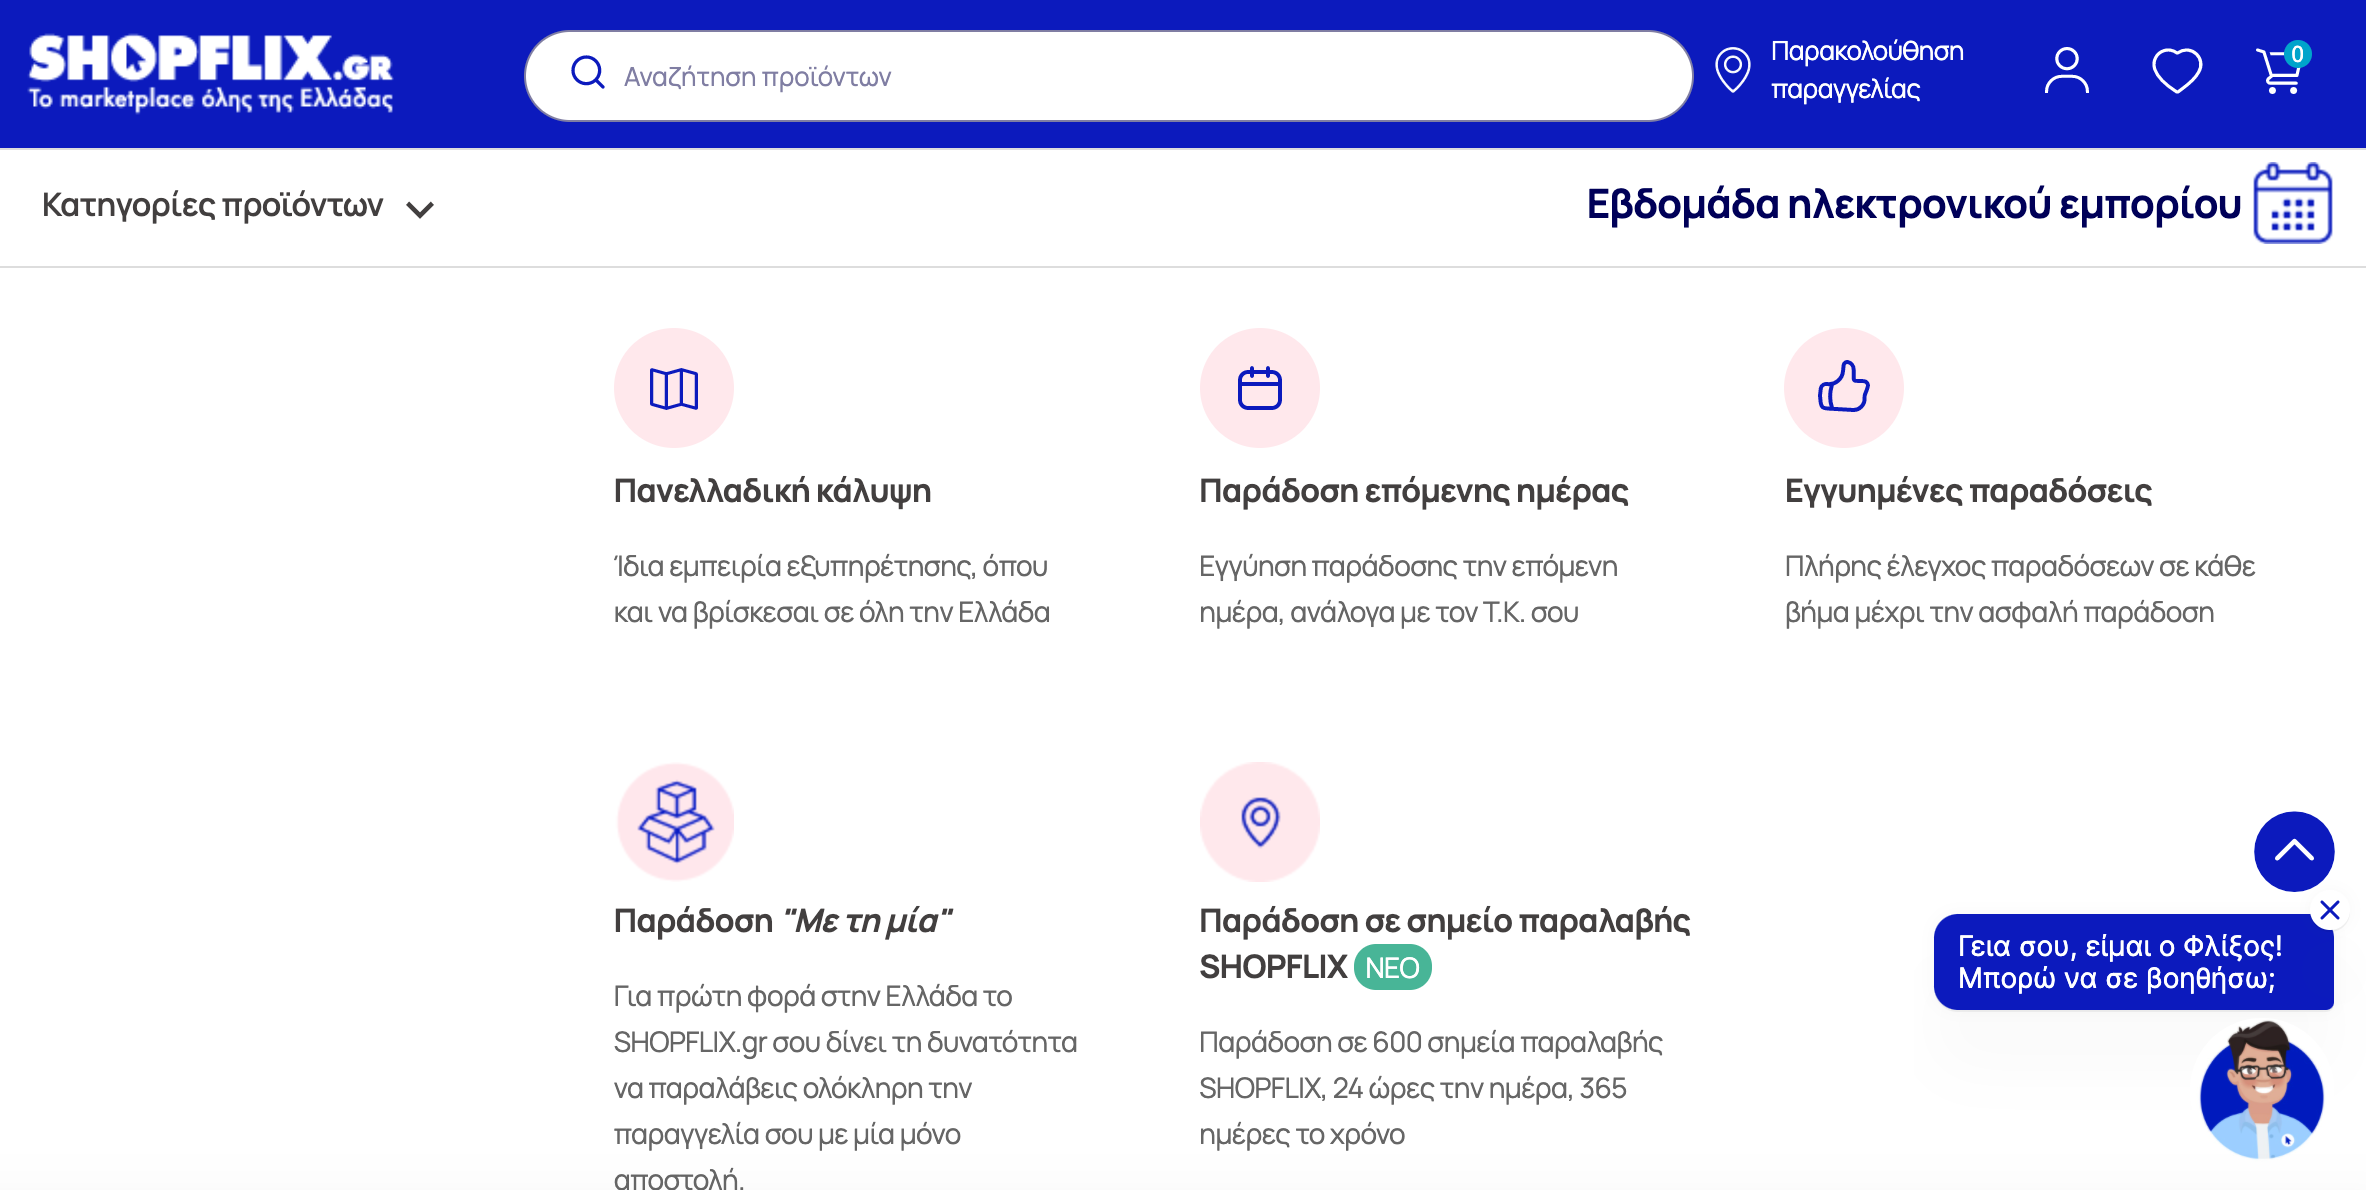Click the Κατηγορίες προϊόντων chevron arrow
Screen dimensions: 2366x1190
click(420, 209)
